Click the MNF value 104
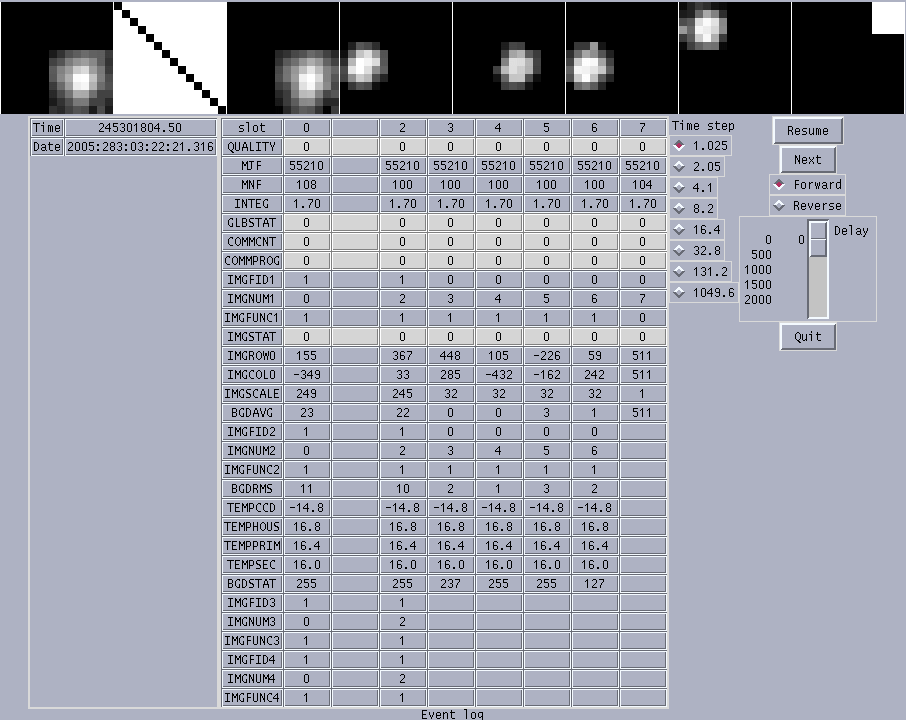Screen dimensions: 906x720 (x=642, y=185)
